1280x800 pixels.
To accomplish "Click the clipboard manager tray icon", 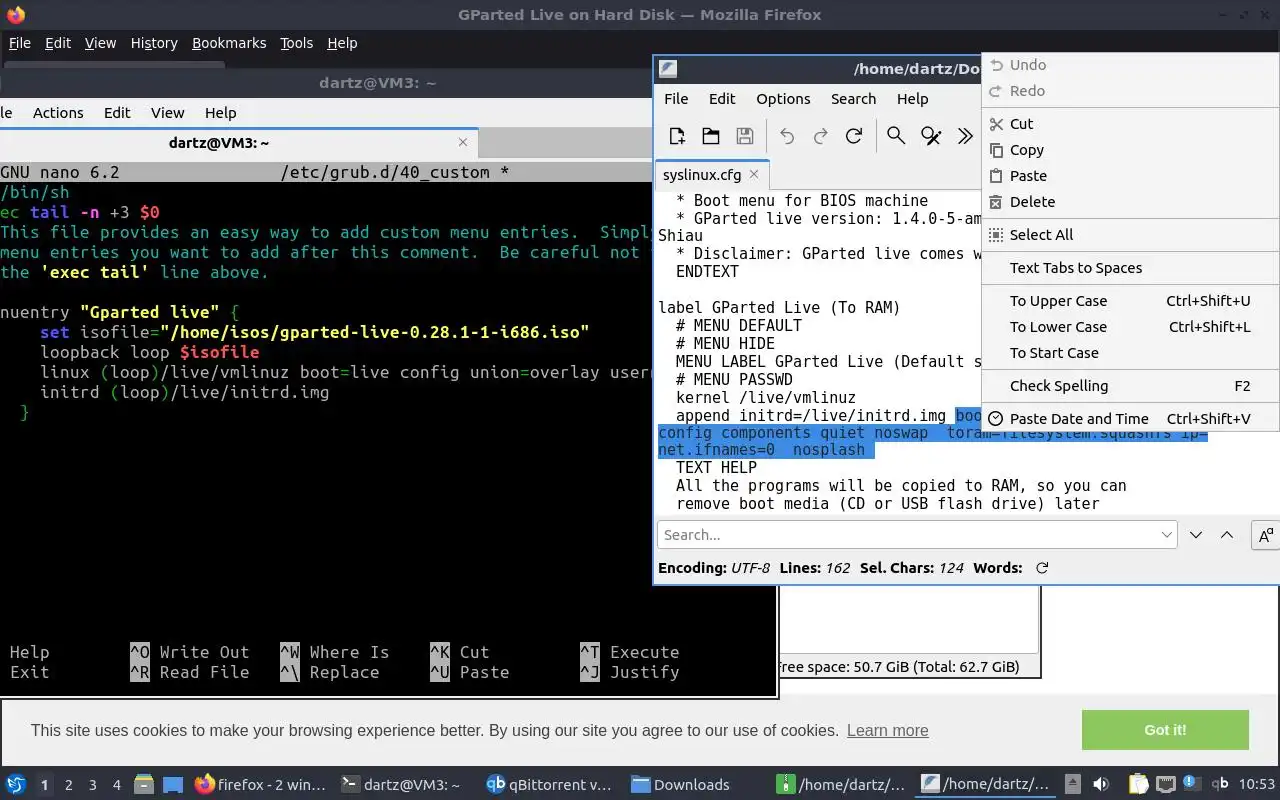I will point(1138,785).
